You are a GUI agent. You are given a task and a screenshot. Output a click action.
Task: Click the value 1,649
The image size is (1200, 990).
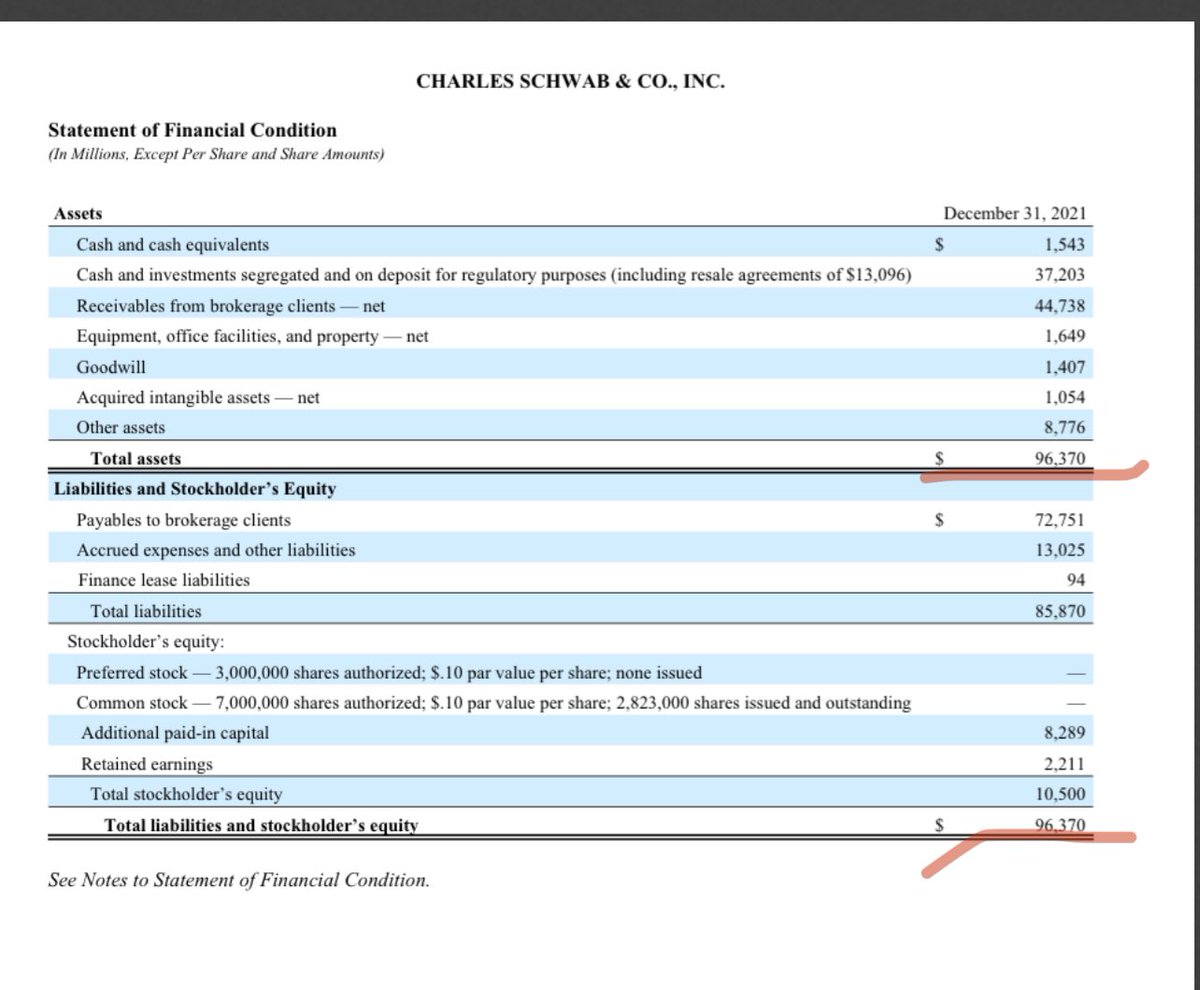tap(1064, 336)
